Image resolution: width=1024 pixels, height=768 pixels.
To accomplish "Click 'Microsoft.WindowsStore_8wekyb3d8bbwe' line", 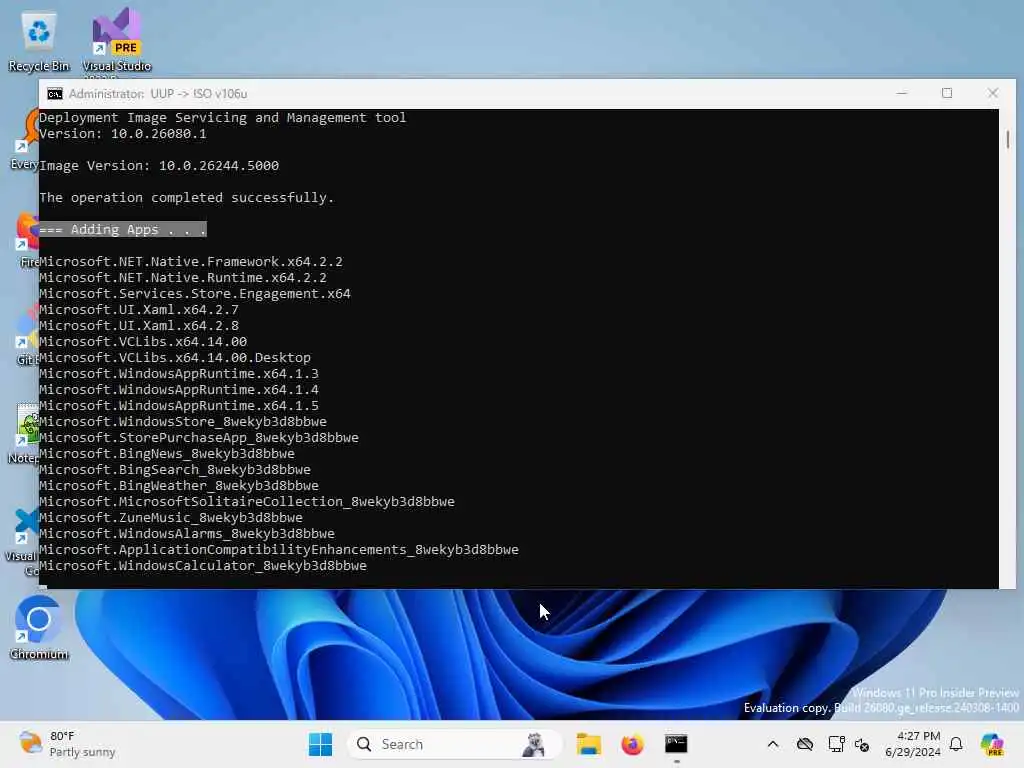I will pos(183,422).
